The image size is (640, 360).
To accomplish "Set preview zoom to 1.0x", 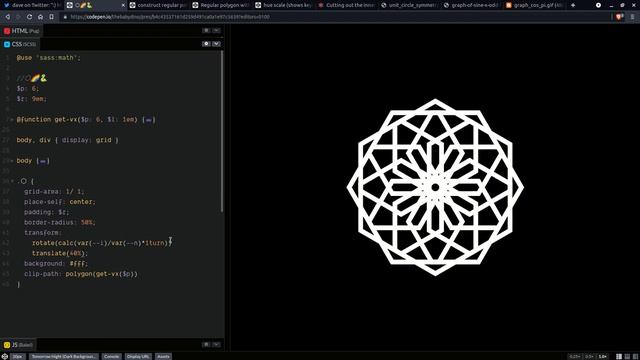I will click(603, 356).
